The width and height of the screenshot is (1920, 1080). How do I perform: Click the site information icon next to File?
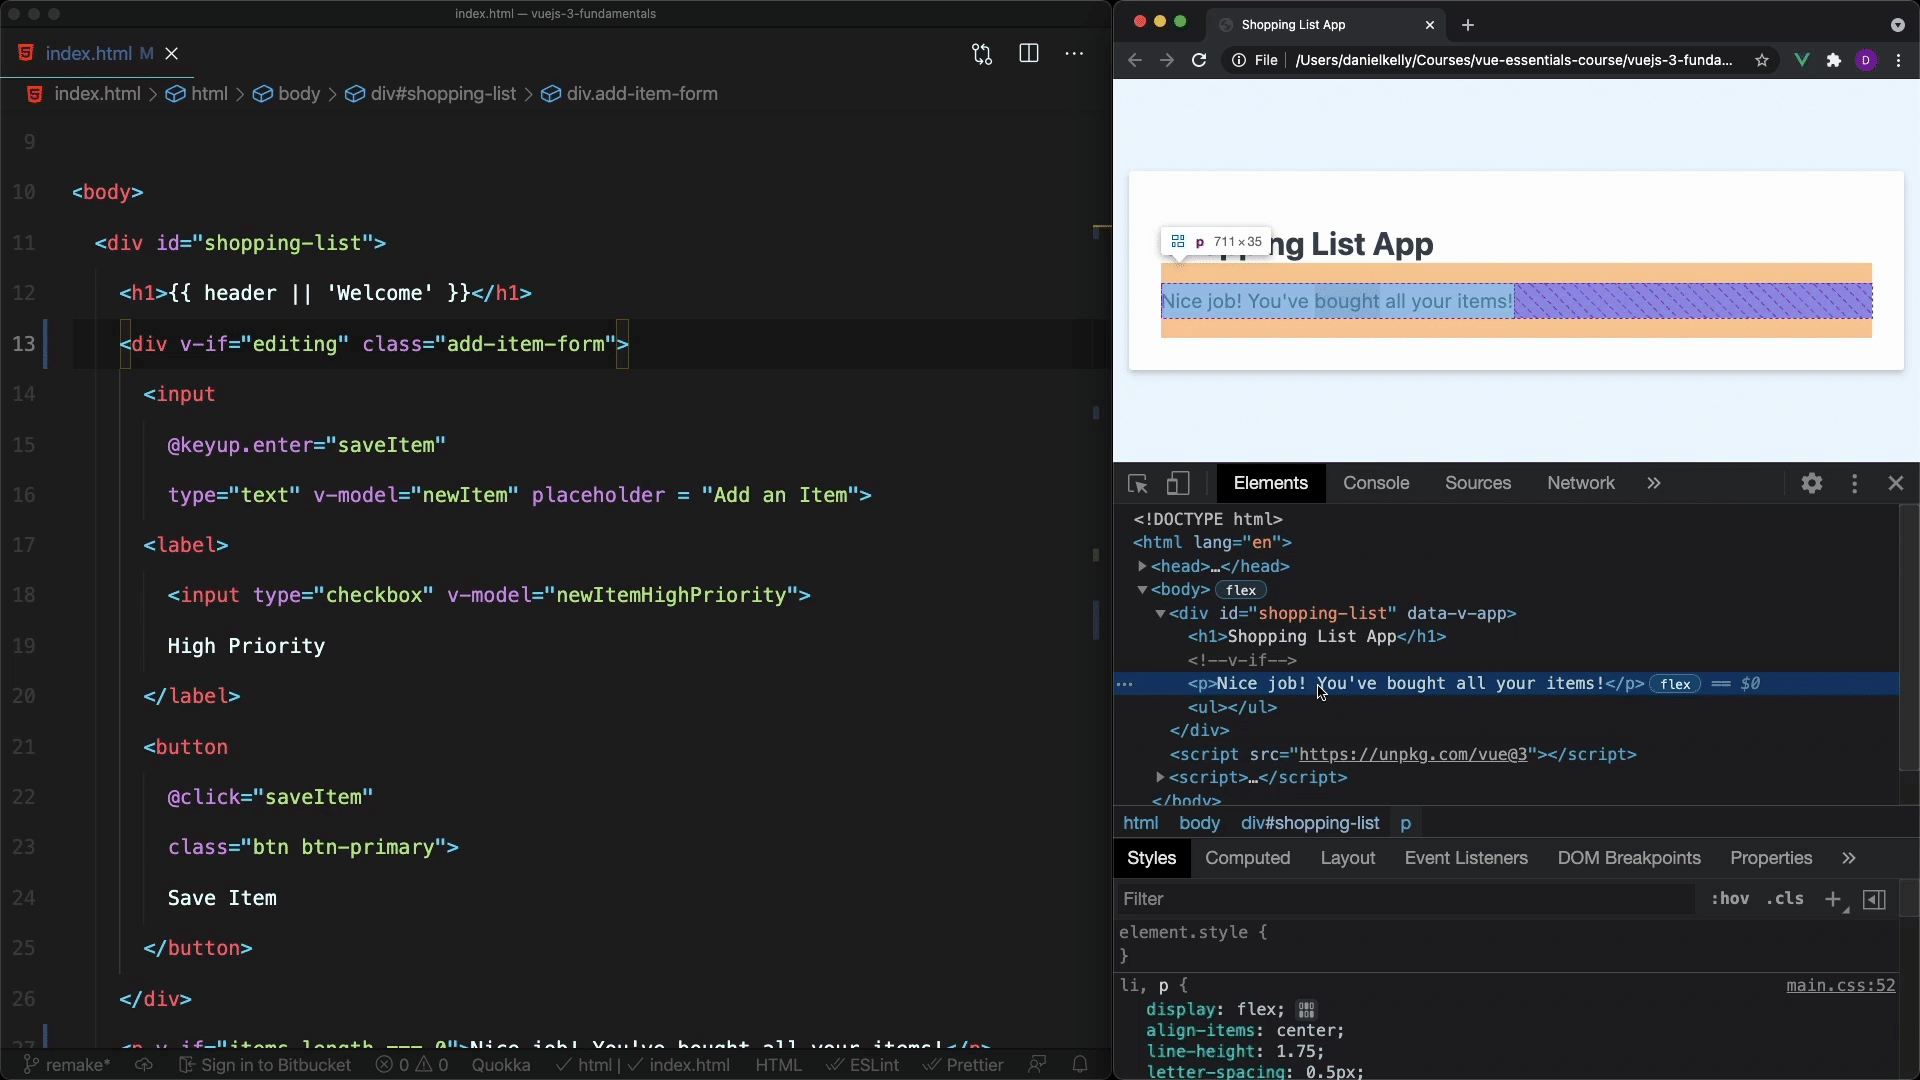point(1238,60)
